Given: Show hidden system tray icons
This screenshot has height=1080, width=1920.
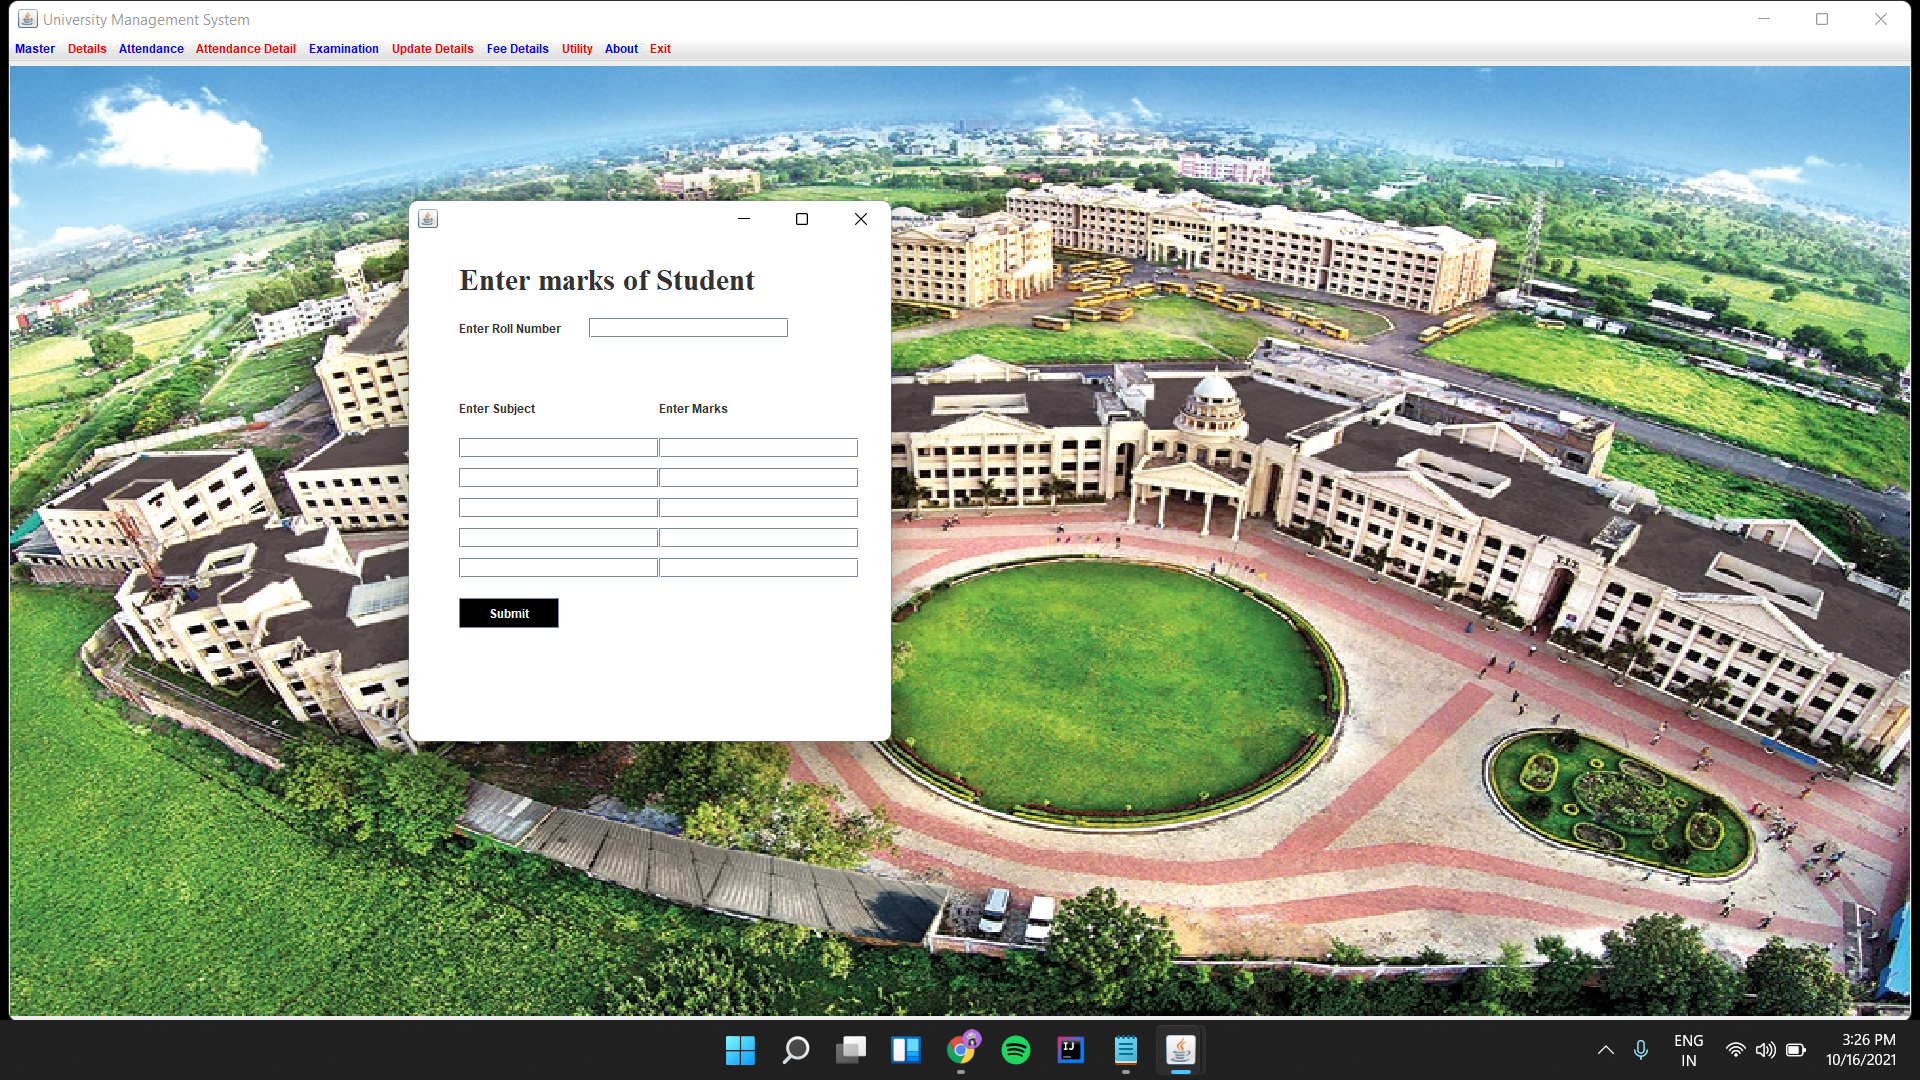Looking at the screenshot, I should coord(1605,1050).
